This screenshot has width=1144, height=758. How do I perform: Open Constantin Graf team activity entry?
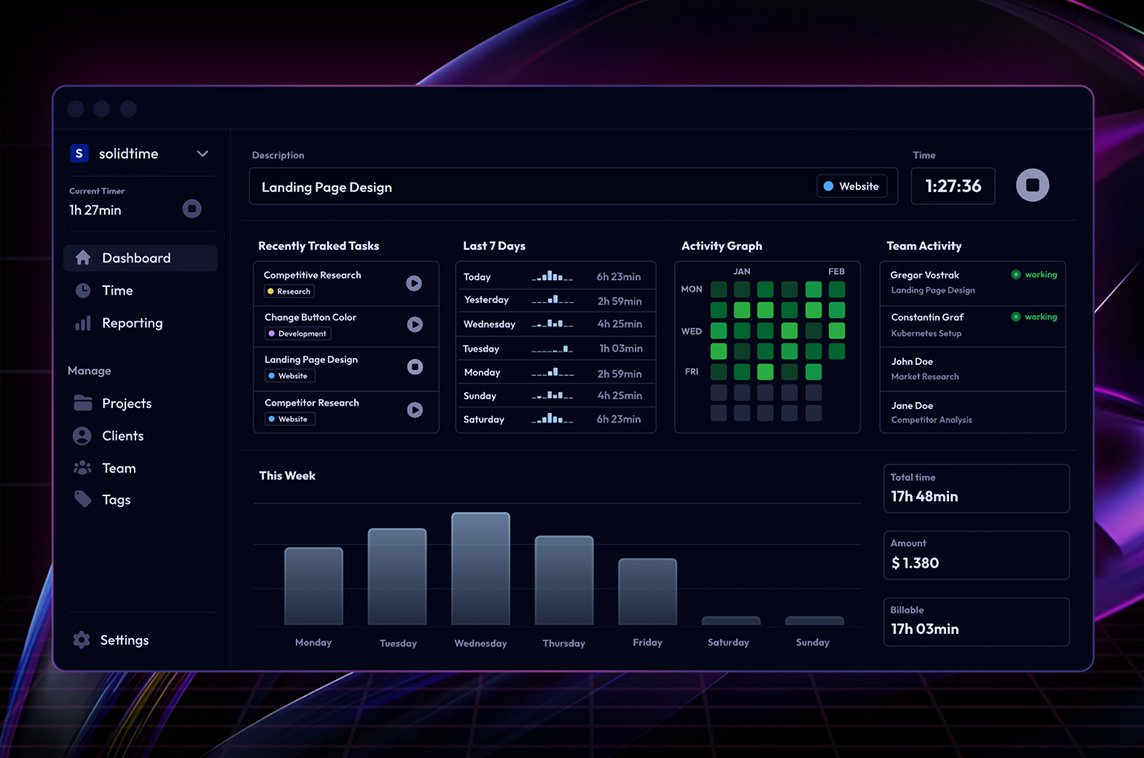pyautogui.click(x=973, y=325)
